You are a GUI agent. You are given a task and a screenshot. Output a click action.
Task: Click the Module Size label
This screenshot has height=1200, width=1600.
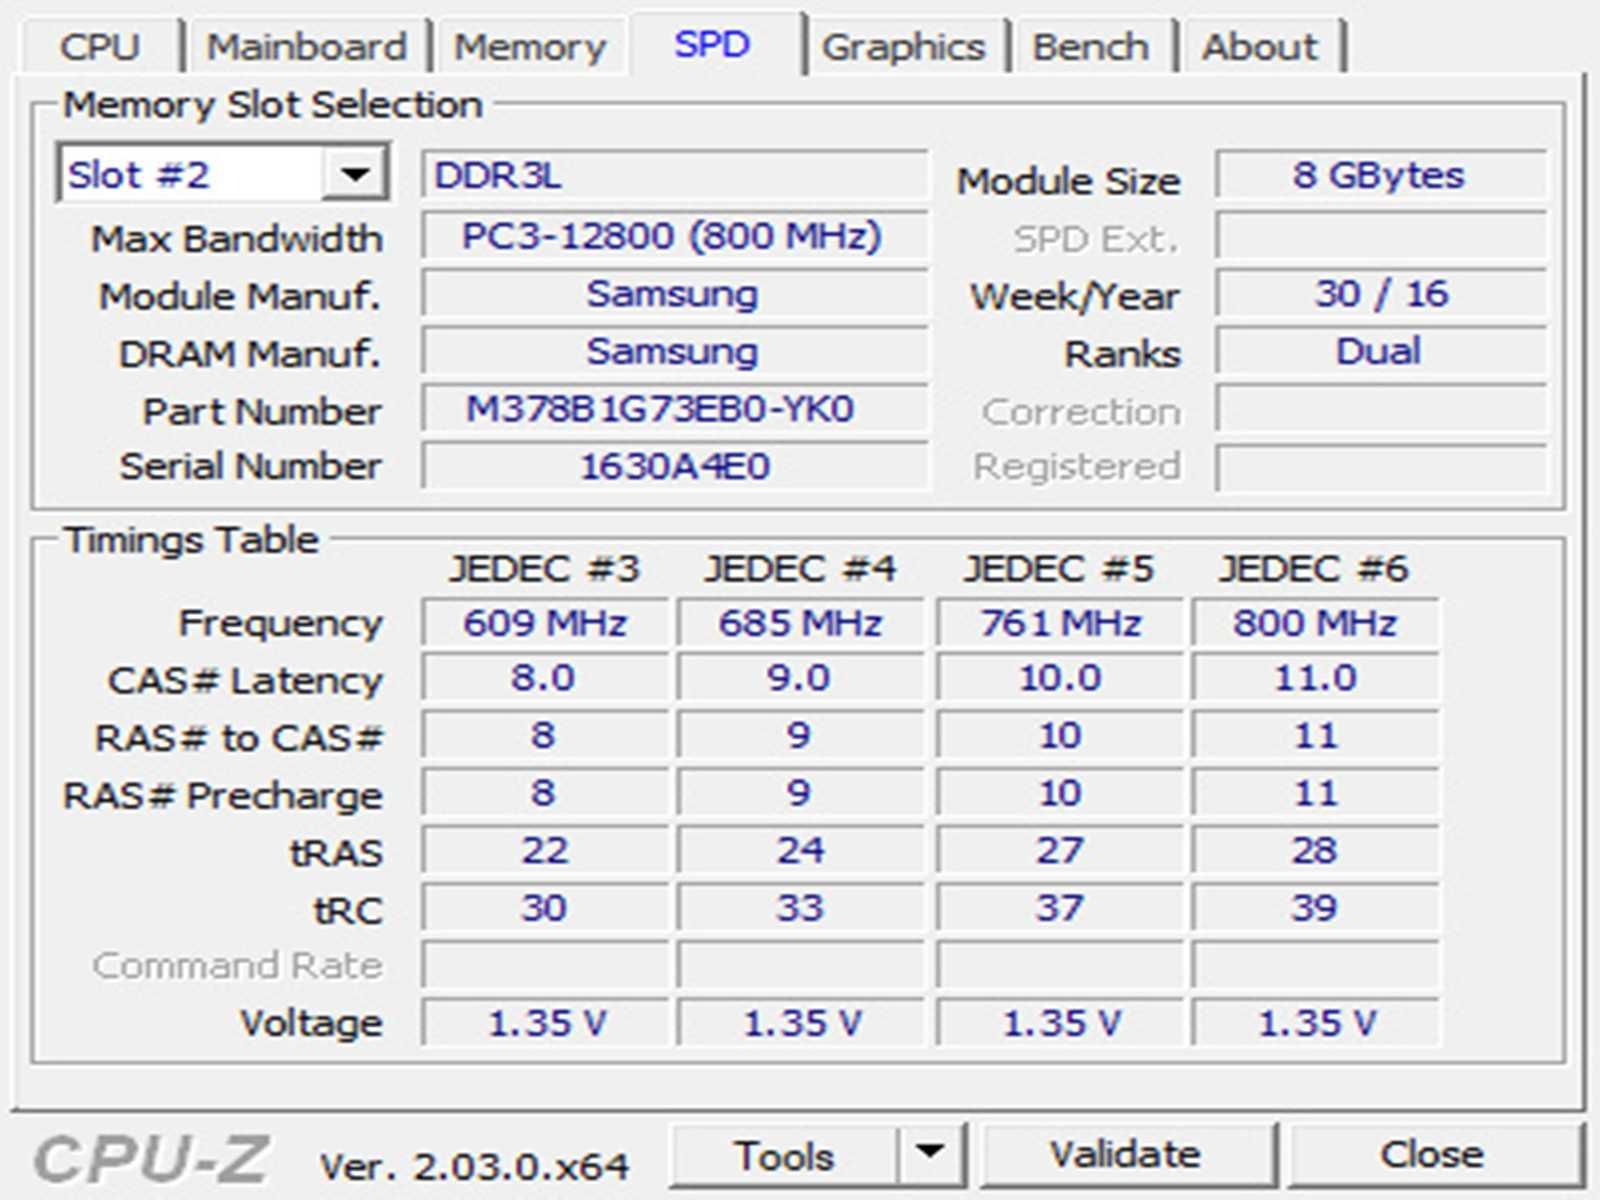tap(1069, 181)
